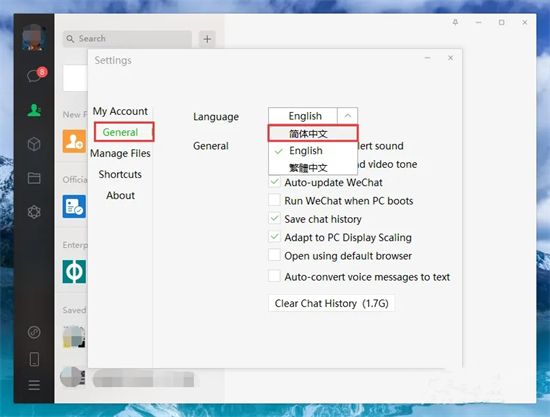Image resolution: width=550 pixels, height=417 pixels.
Task: Switch to the My Account tab
Action: tap(120, 111)
